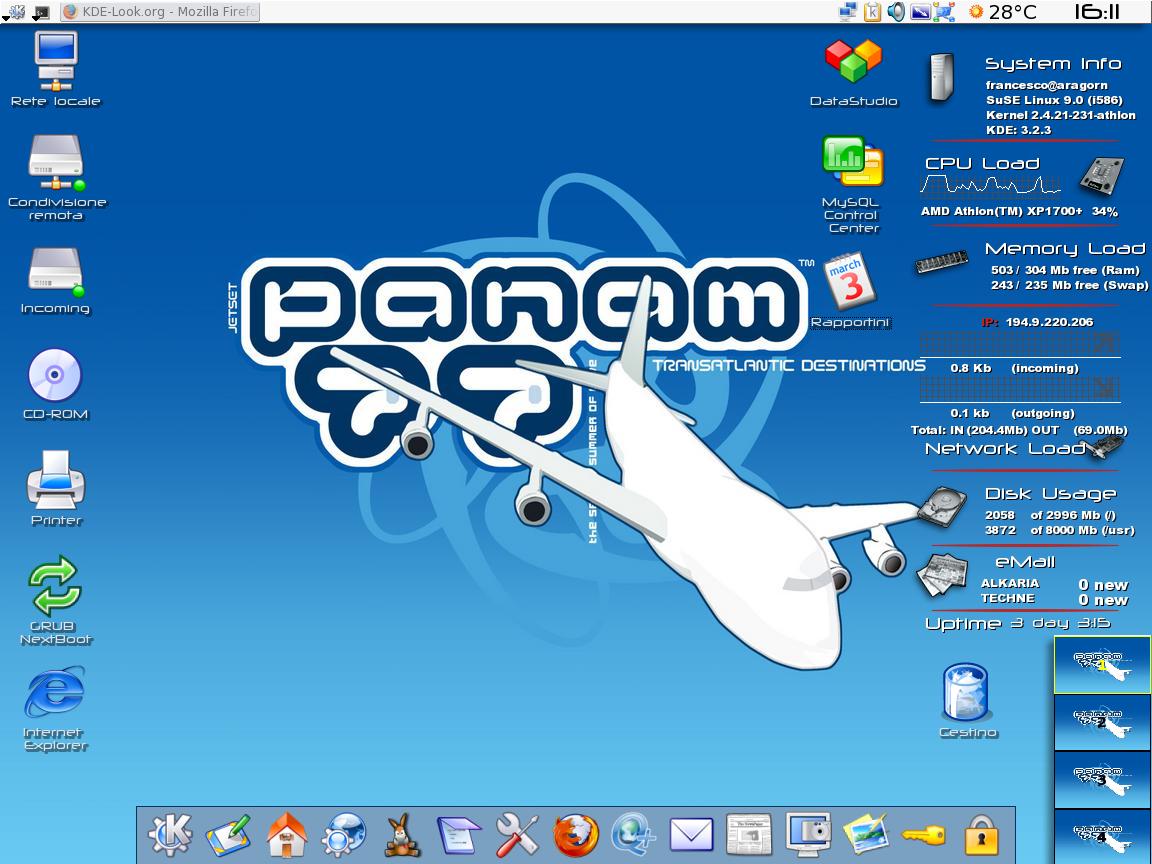Viewport: 1152px width, 864px height.
Task: Click the Klipper clipboard tray icon
Action: click(872, 12)
